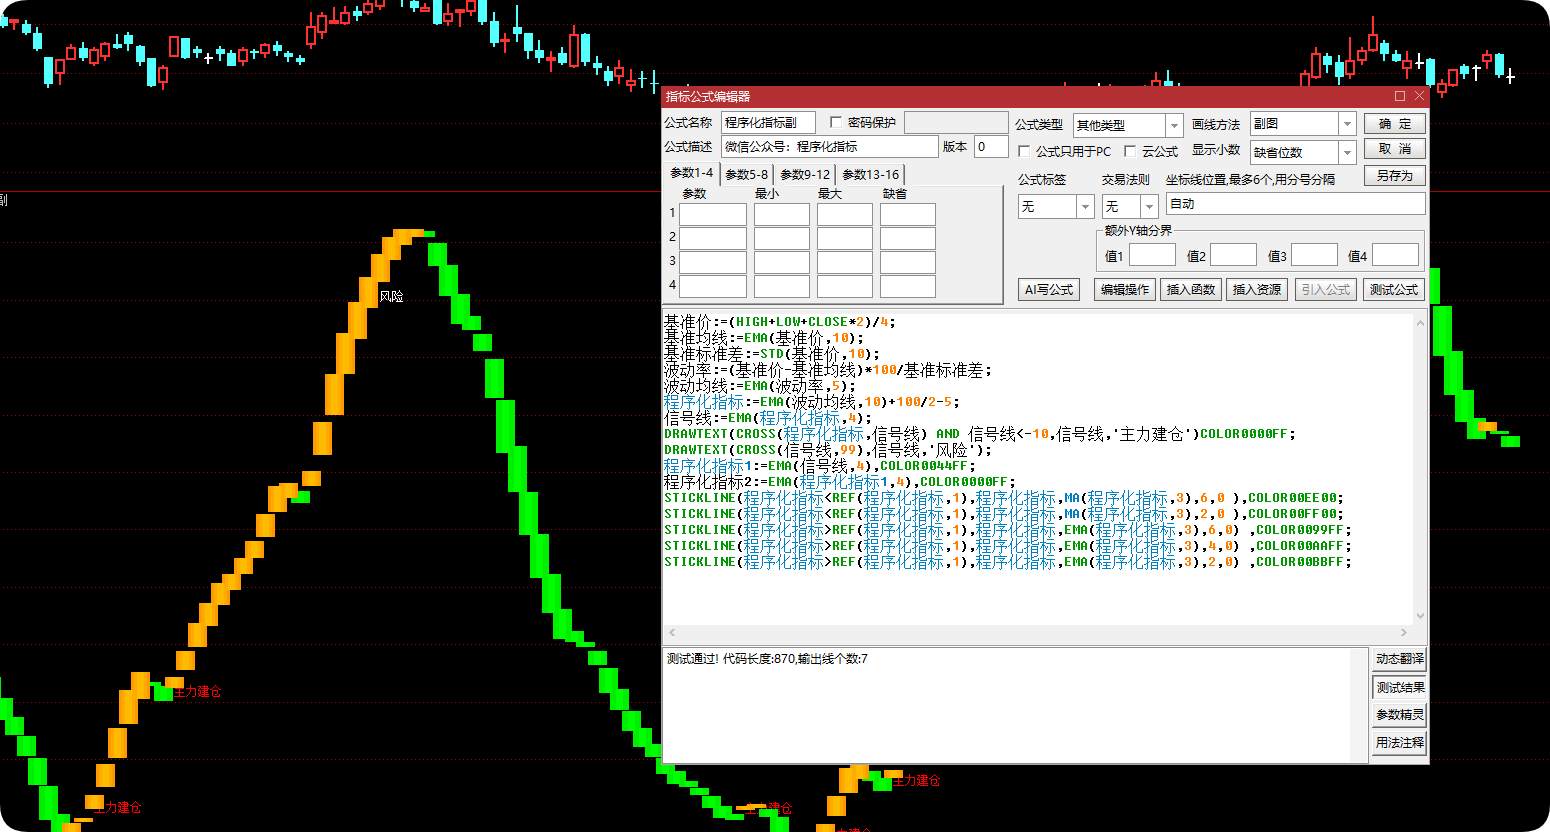Click parameter row 1 name field
Viewport: 1550px width, 832px height.
(x=713, y=214)
